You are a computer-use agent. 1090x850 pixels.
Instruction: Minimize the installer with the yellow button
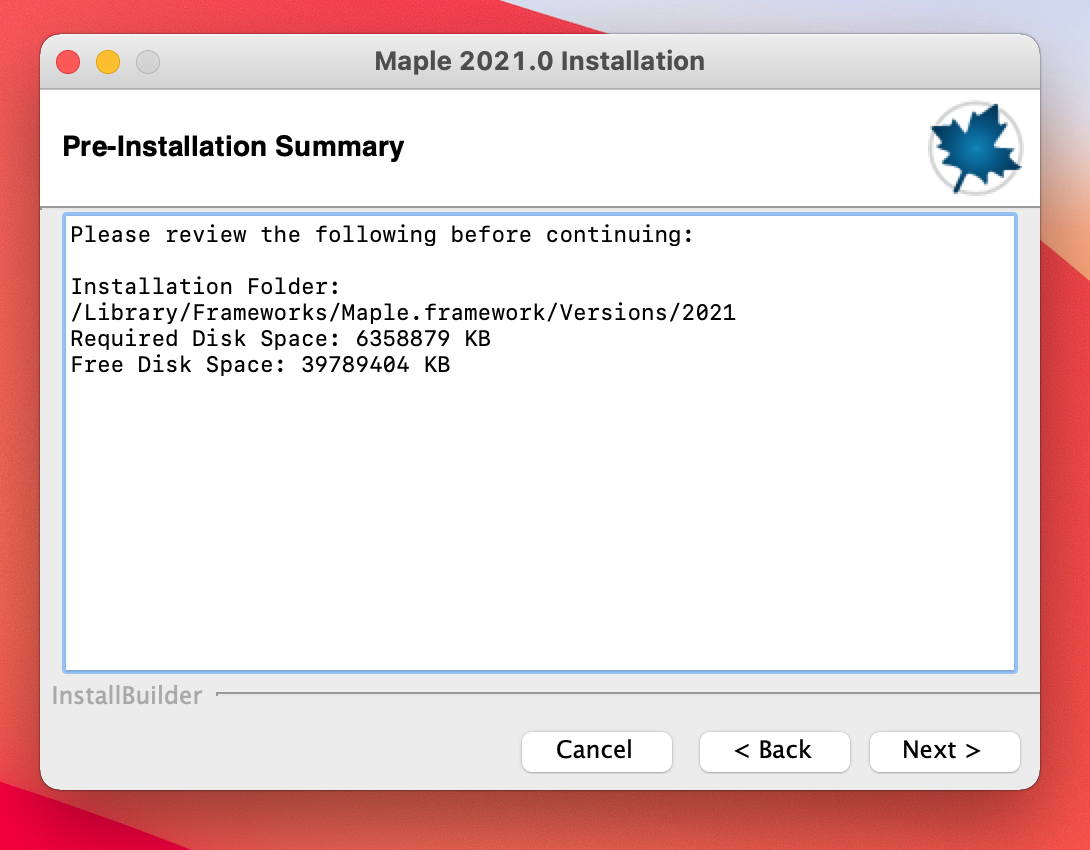pyautogui.click(x=108, y=62)
